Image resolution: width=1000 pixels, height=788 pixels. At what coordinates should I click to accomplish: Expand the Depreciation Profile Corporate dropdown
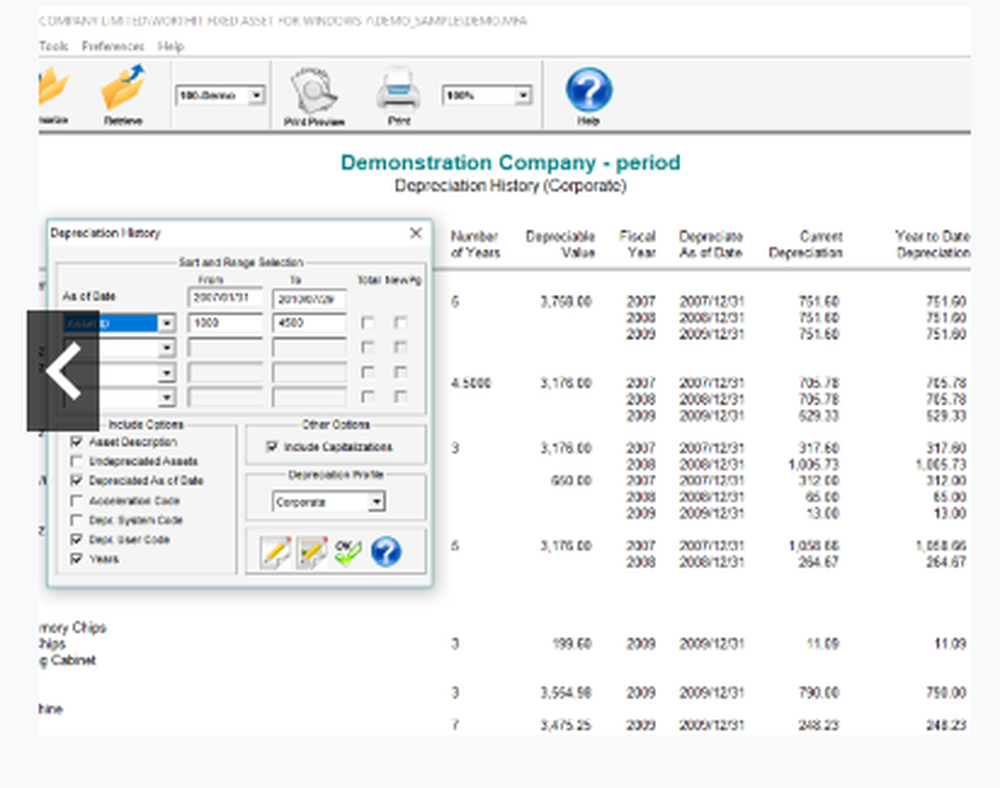point(375,502)
